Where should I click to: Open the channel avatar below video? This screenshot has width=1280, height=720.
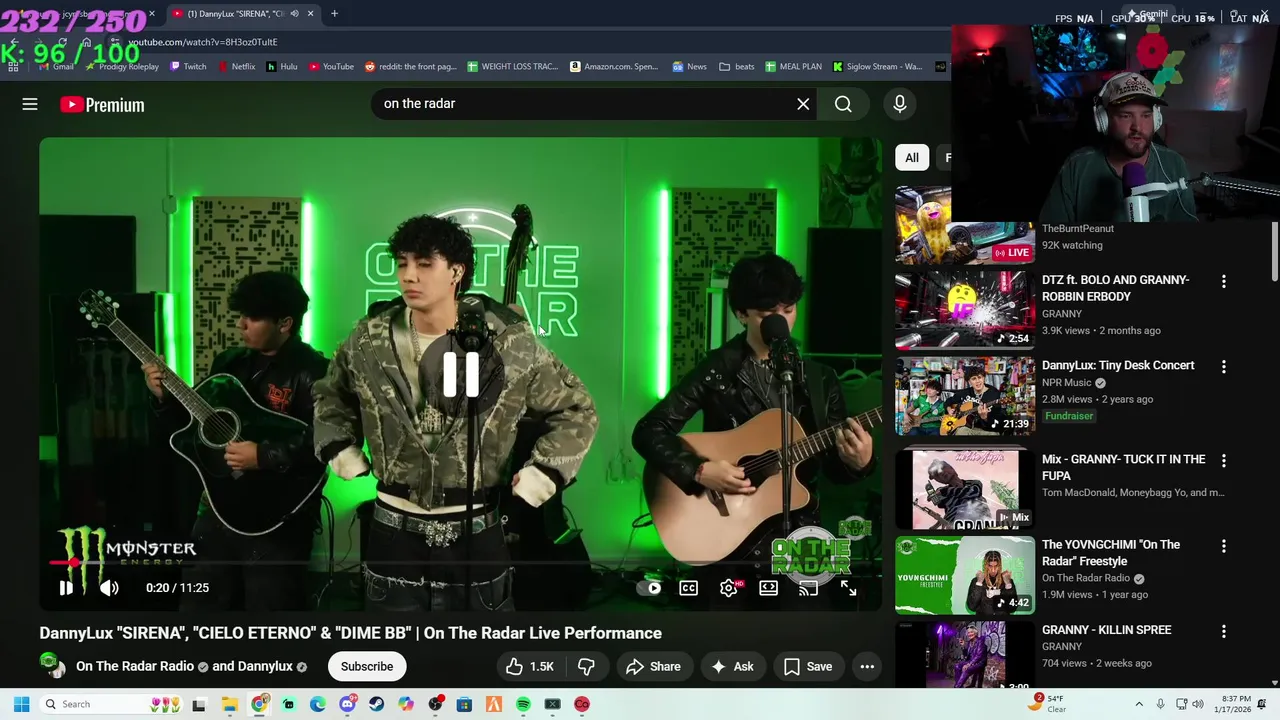coord(52,666)
